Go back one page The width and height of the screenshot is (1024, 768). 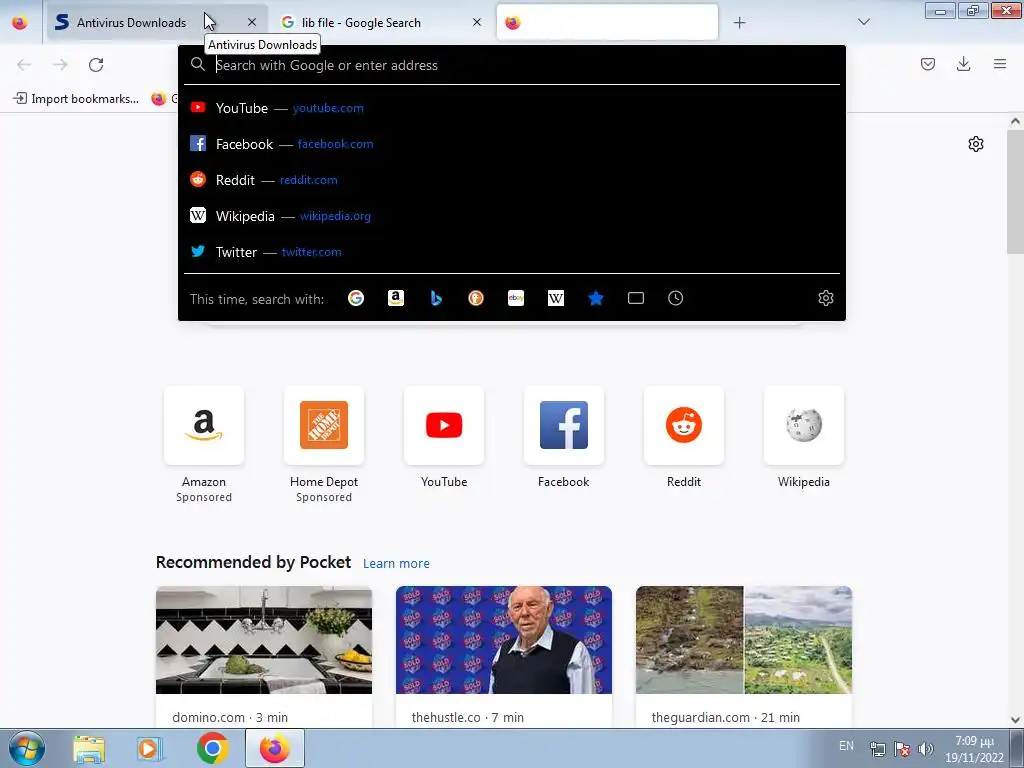coord(24,65)
